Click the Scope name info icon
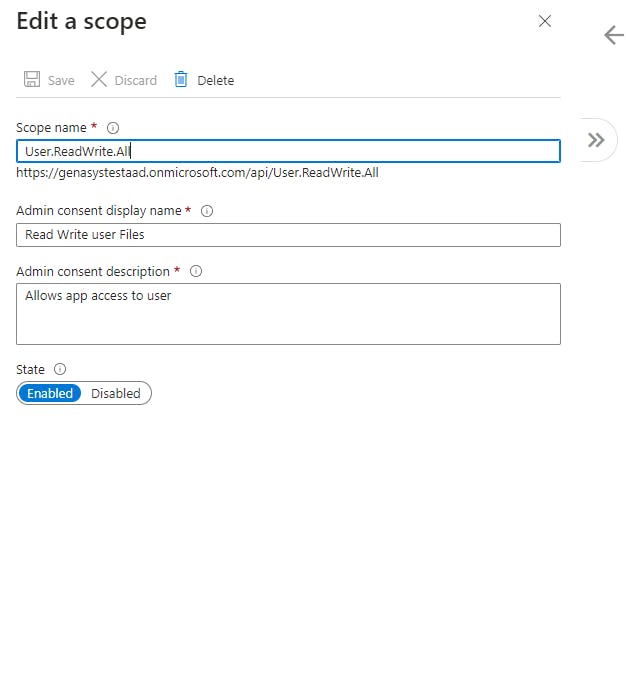 pyautogui.click(x=113, y=128)
